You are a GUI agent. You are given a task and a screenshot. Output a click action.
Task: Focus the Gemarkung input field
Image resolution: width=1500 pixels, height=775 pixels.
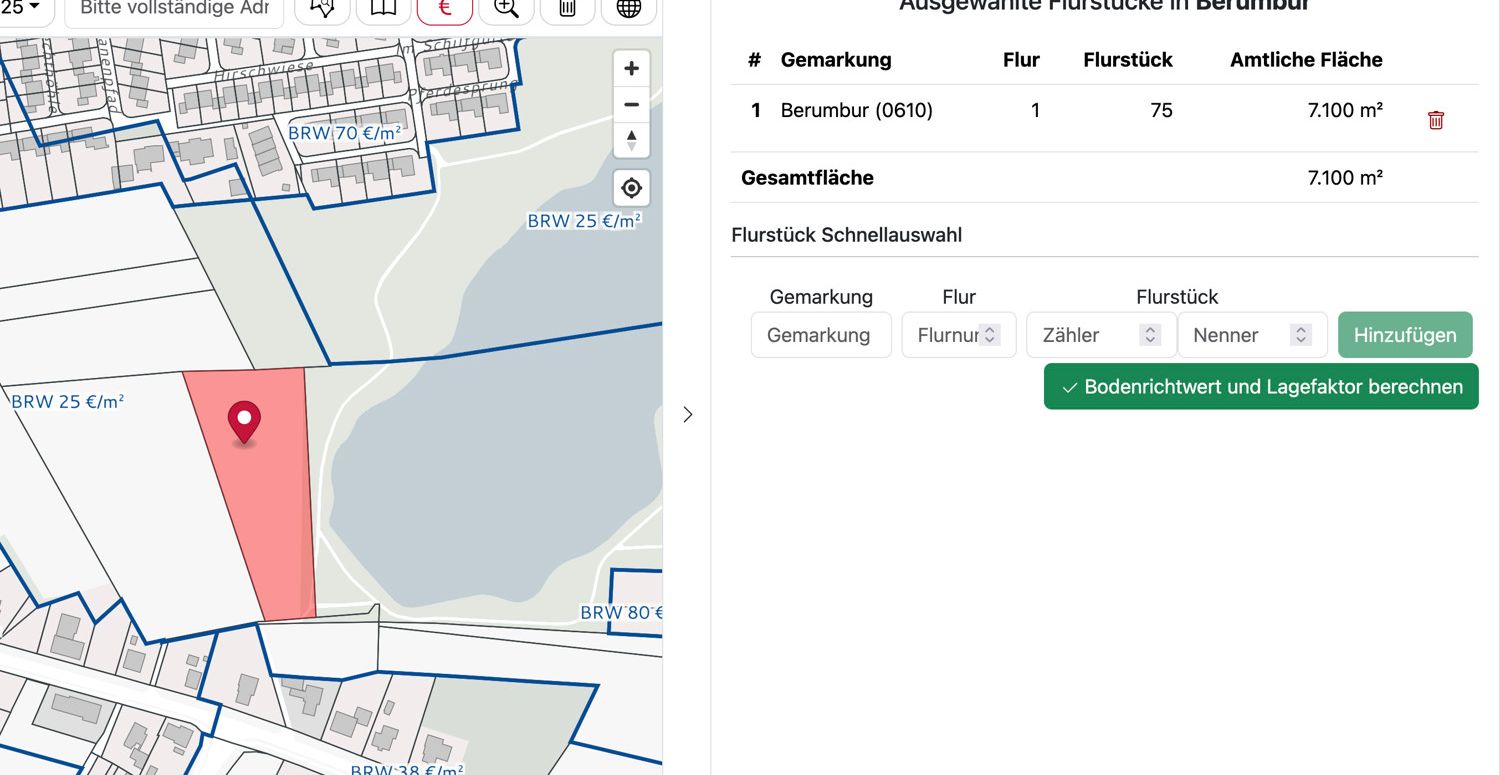pyautogui.click(x=820, y=335)
